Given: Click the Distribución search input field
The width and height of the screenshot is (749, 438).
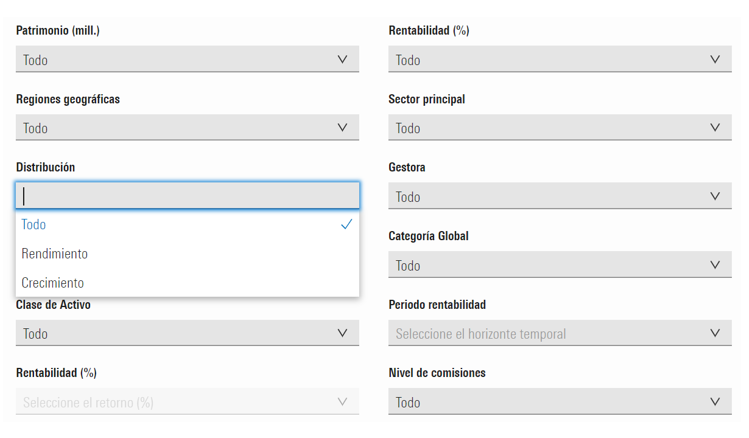Looking at the screenshot, I should [187, 196].
